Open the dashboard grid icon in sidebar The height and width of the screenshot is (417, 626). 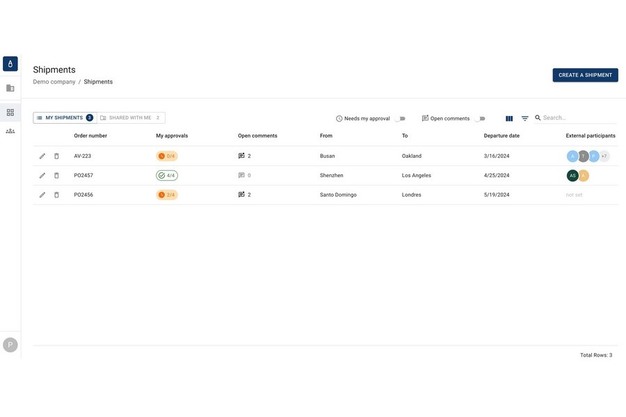[10, 112]
